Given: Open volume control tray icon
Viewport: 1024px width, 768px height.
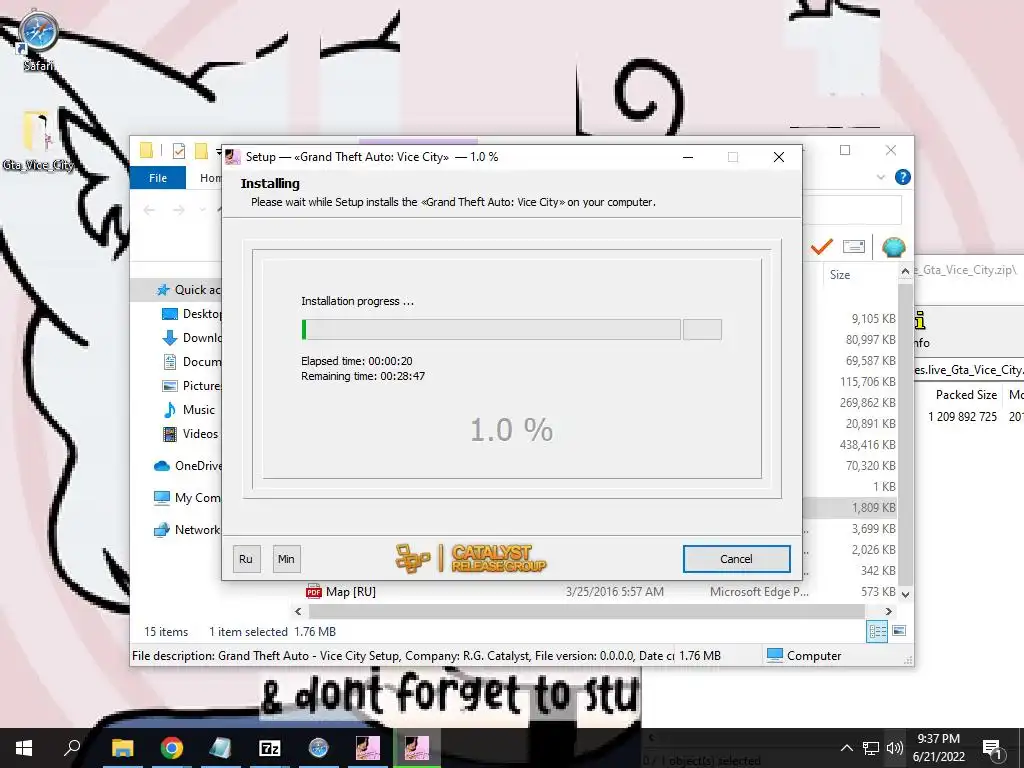Looking at the screenshot, I should (x=895, y=748).
